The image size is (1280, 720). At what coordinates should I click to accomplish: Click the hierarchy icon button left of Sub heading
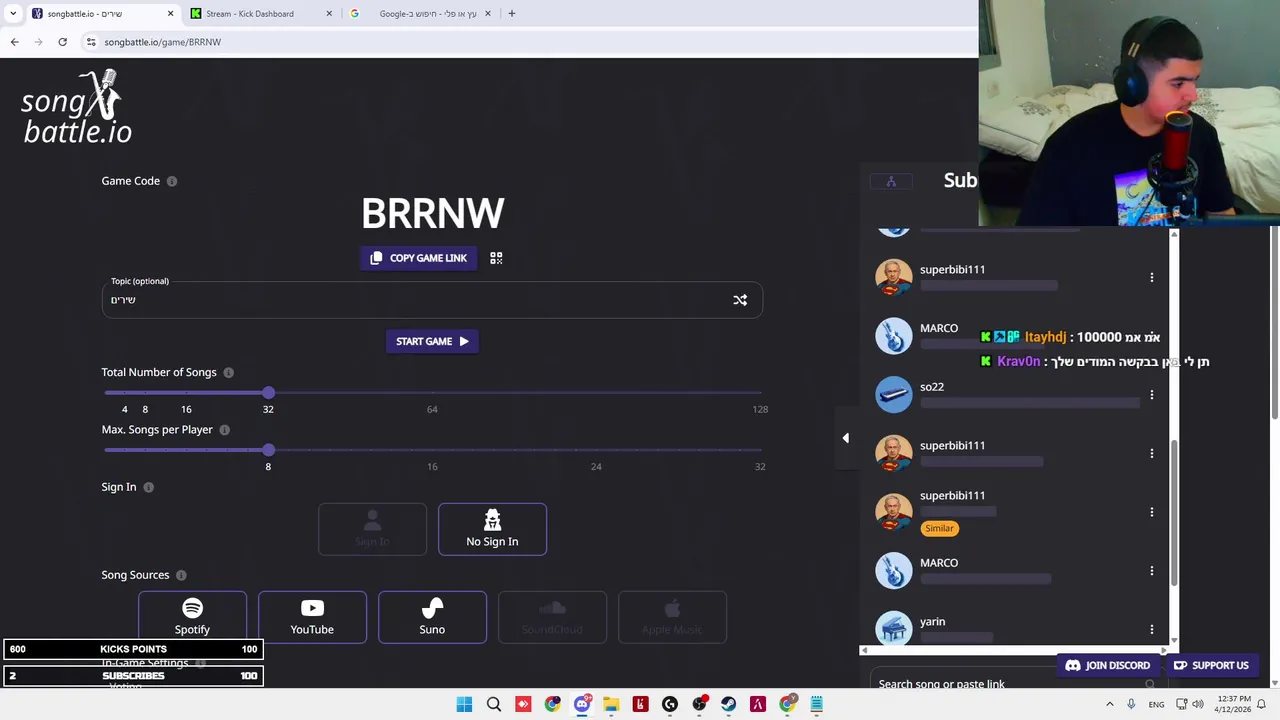[891, 181]
